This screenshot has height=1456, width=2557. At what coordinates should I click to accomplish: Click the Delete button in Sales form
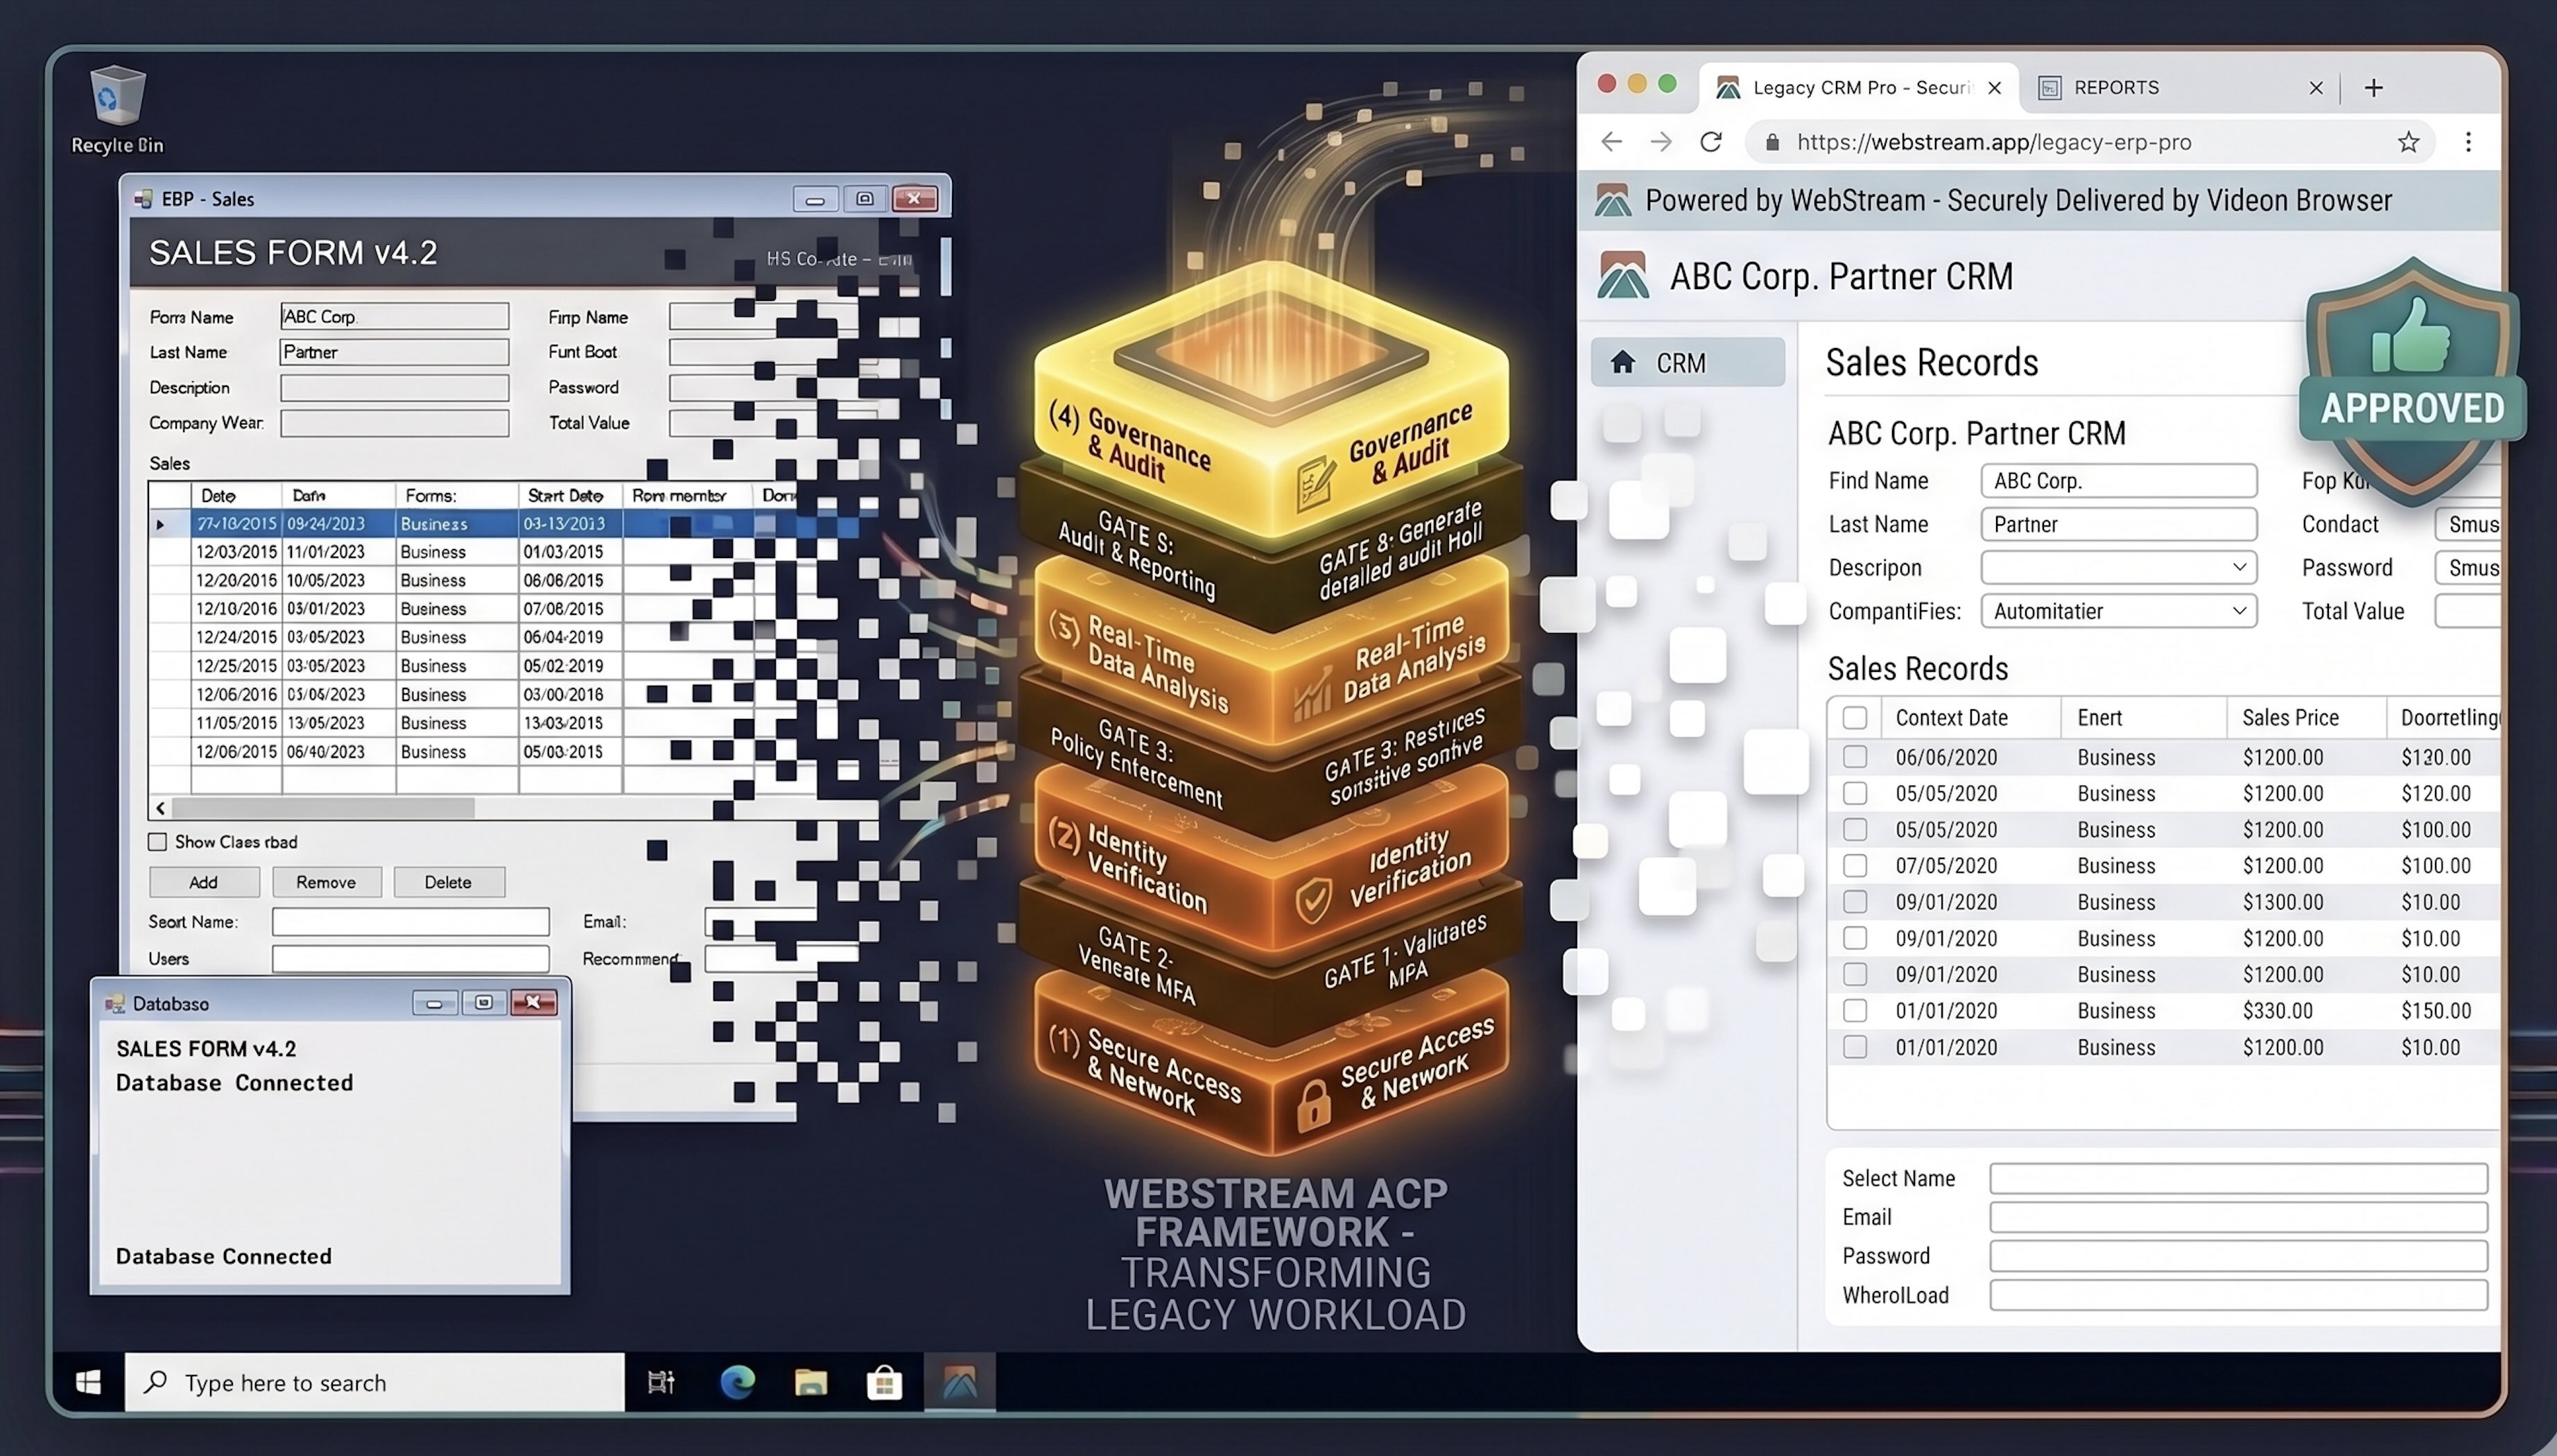click(x=448, y=882)
